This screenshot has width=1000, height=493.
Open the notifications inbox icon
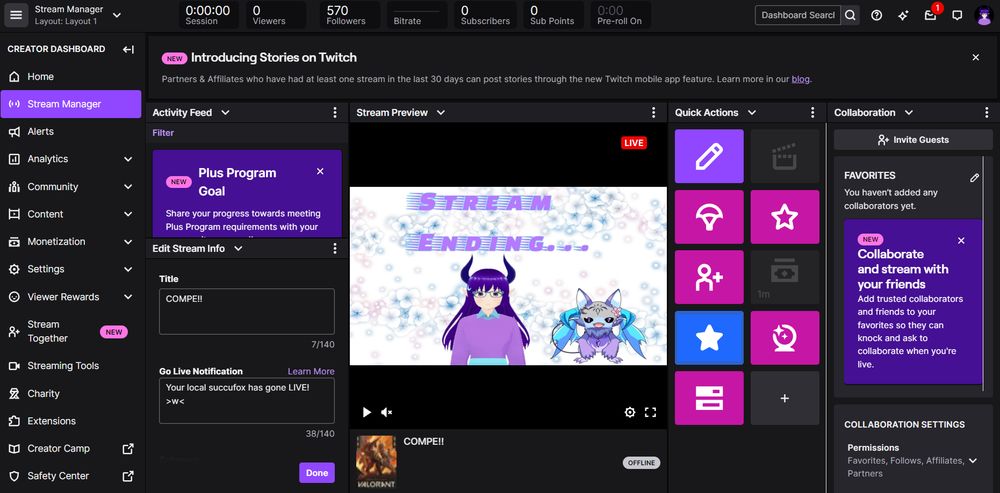tap(930, 15)
